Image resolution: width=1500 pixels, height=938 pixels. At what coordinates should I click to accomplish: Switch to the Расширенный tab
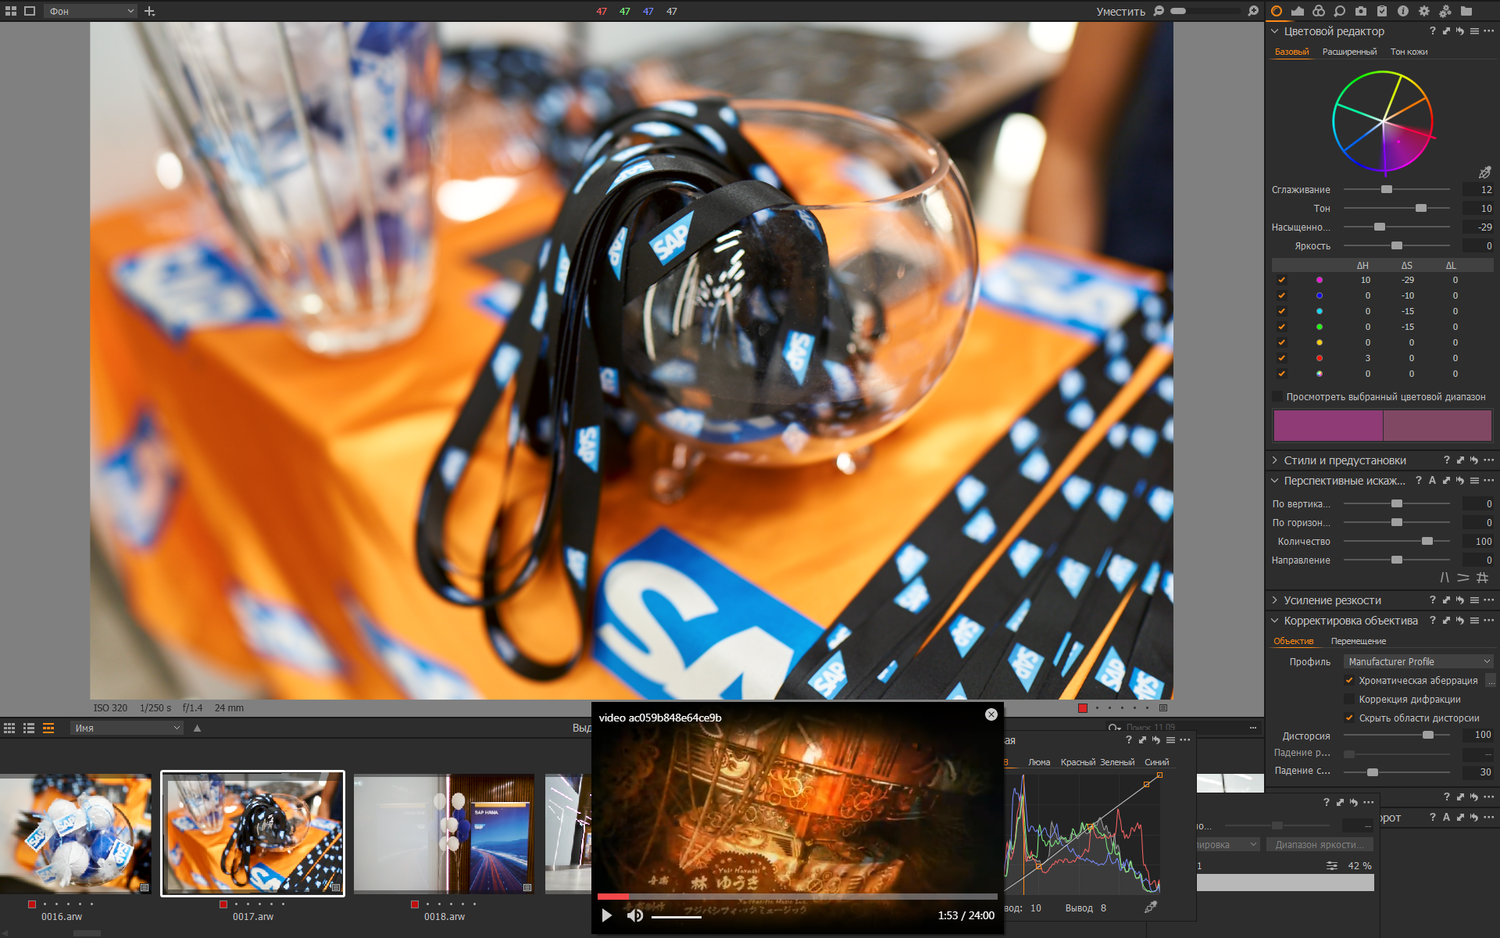coord(1349,52)
